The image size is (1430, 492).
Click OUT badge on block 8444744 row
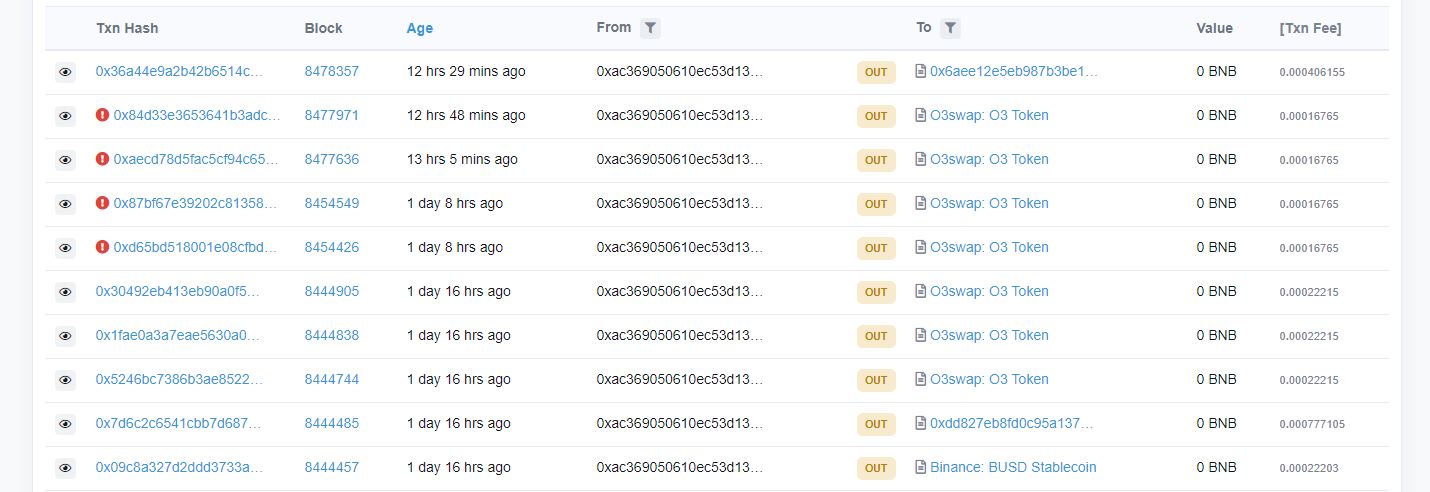point(876,380)
